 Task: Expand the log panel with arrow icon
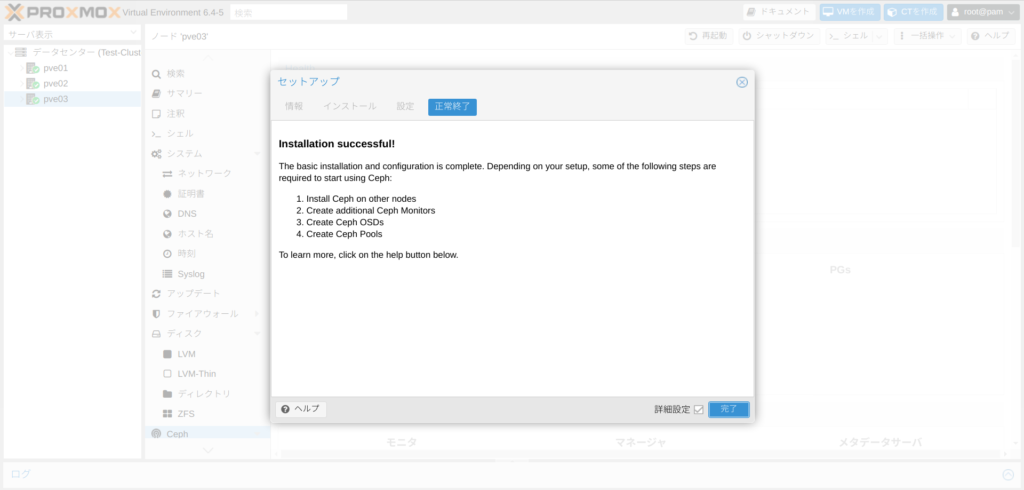[1008, 474]
